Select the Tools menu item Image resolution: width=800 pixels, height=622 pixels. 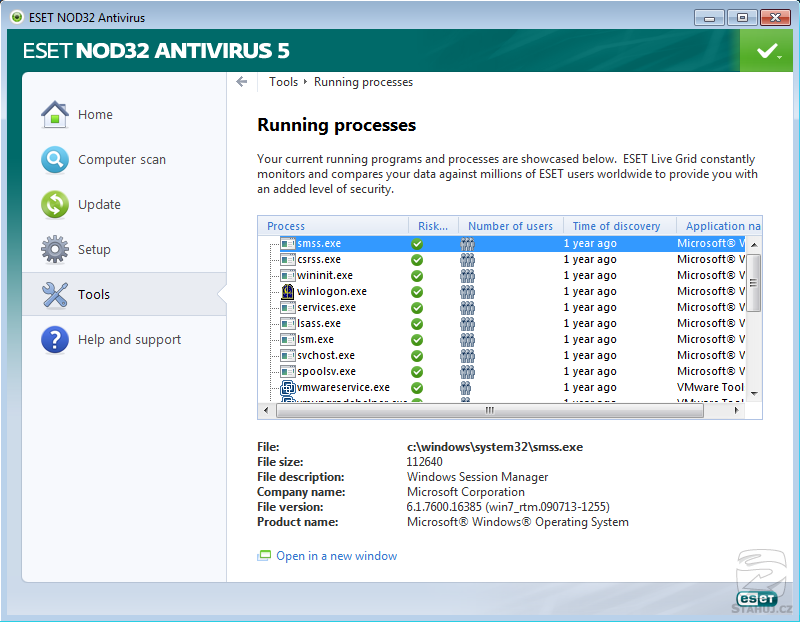pos(94,295)
